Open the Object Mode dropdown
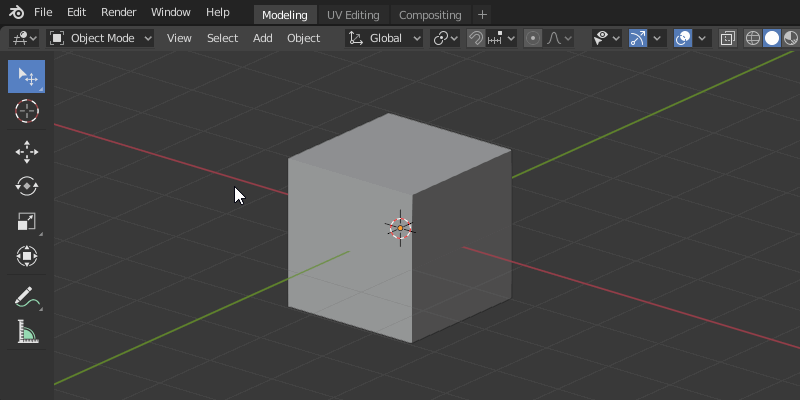Viewport: 800px width, 400px height. (x=100, y=38)
